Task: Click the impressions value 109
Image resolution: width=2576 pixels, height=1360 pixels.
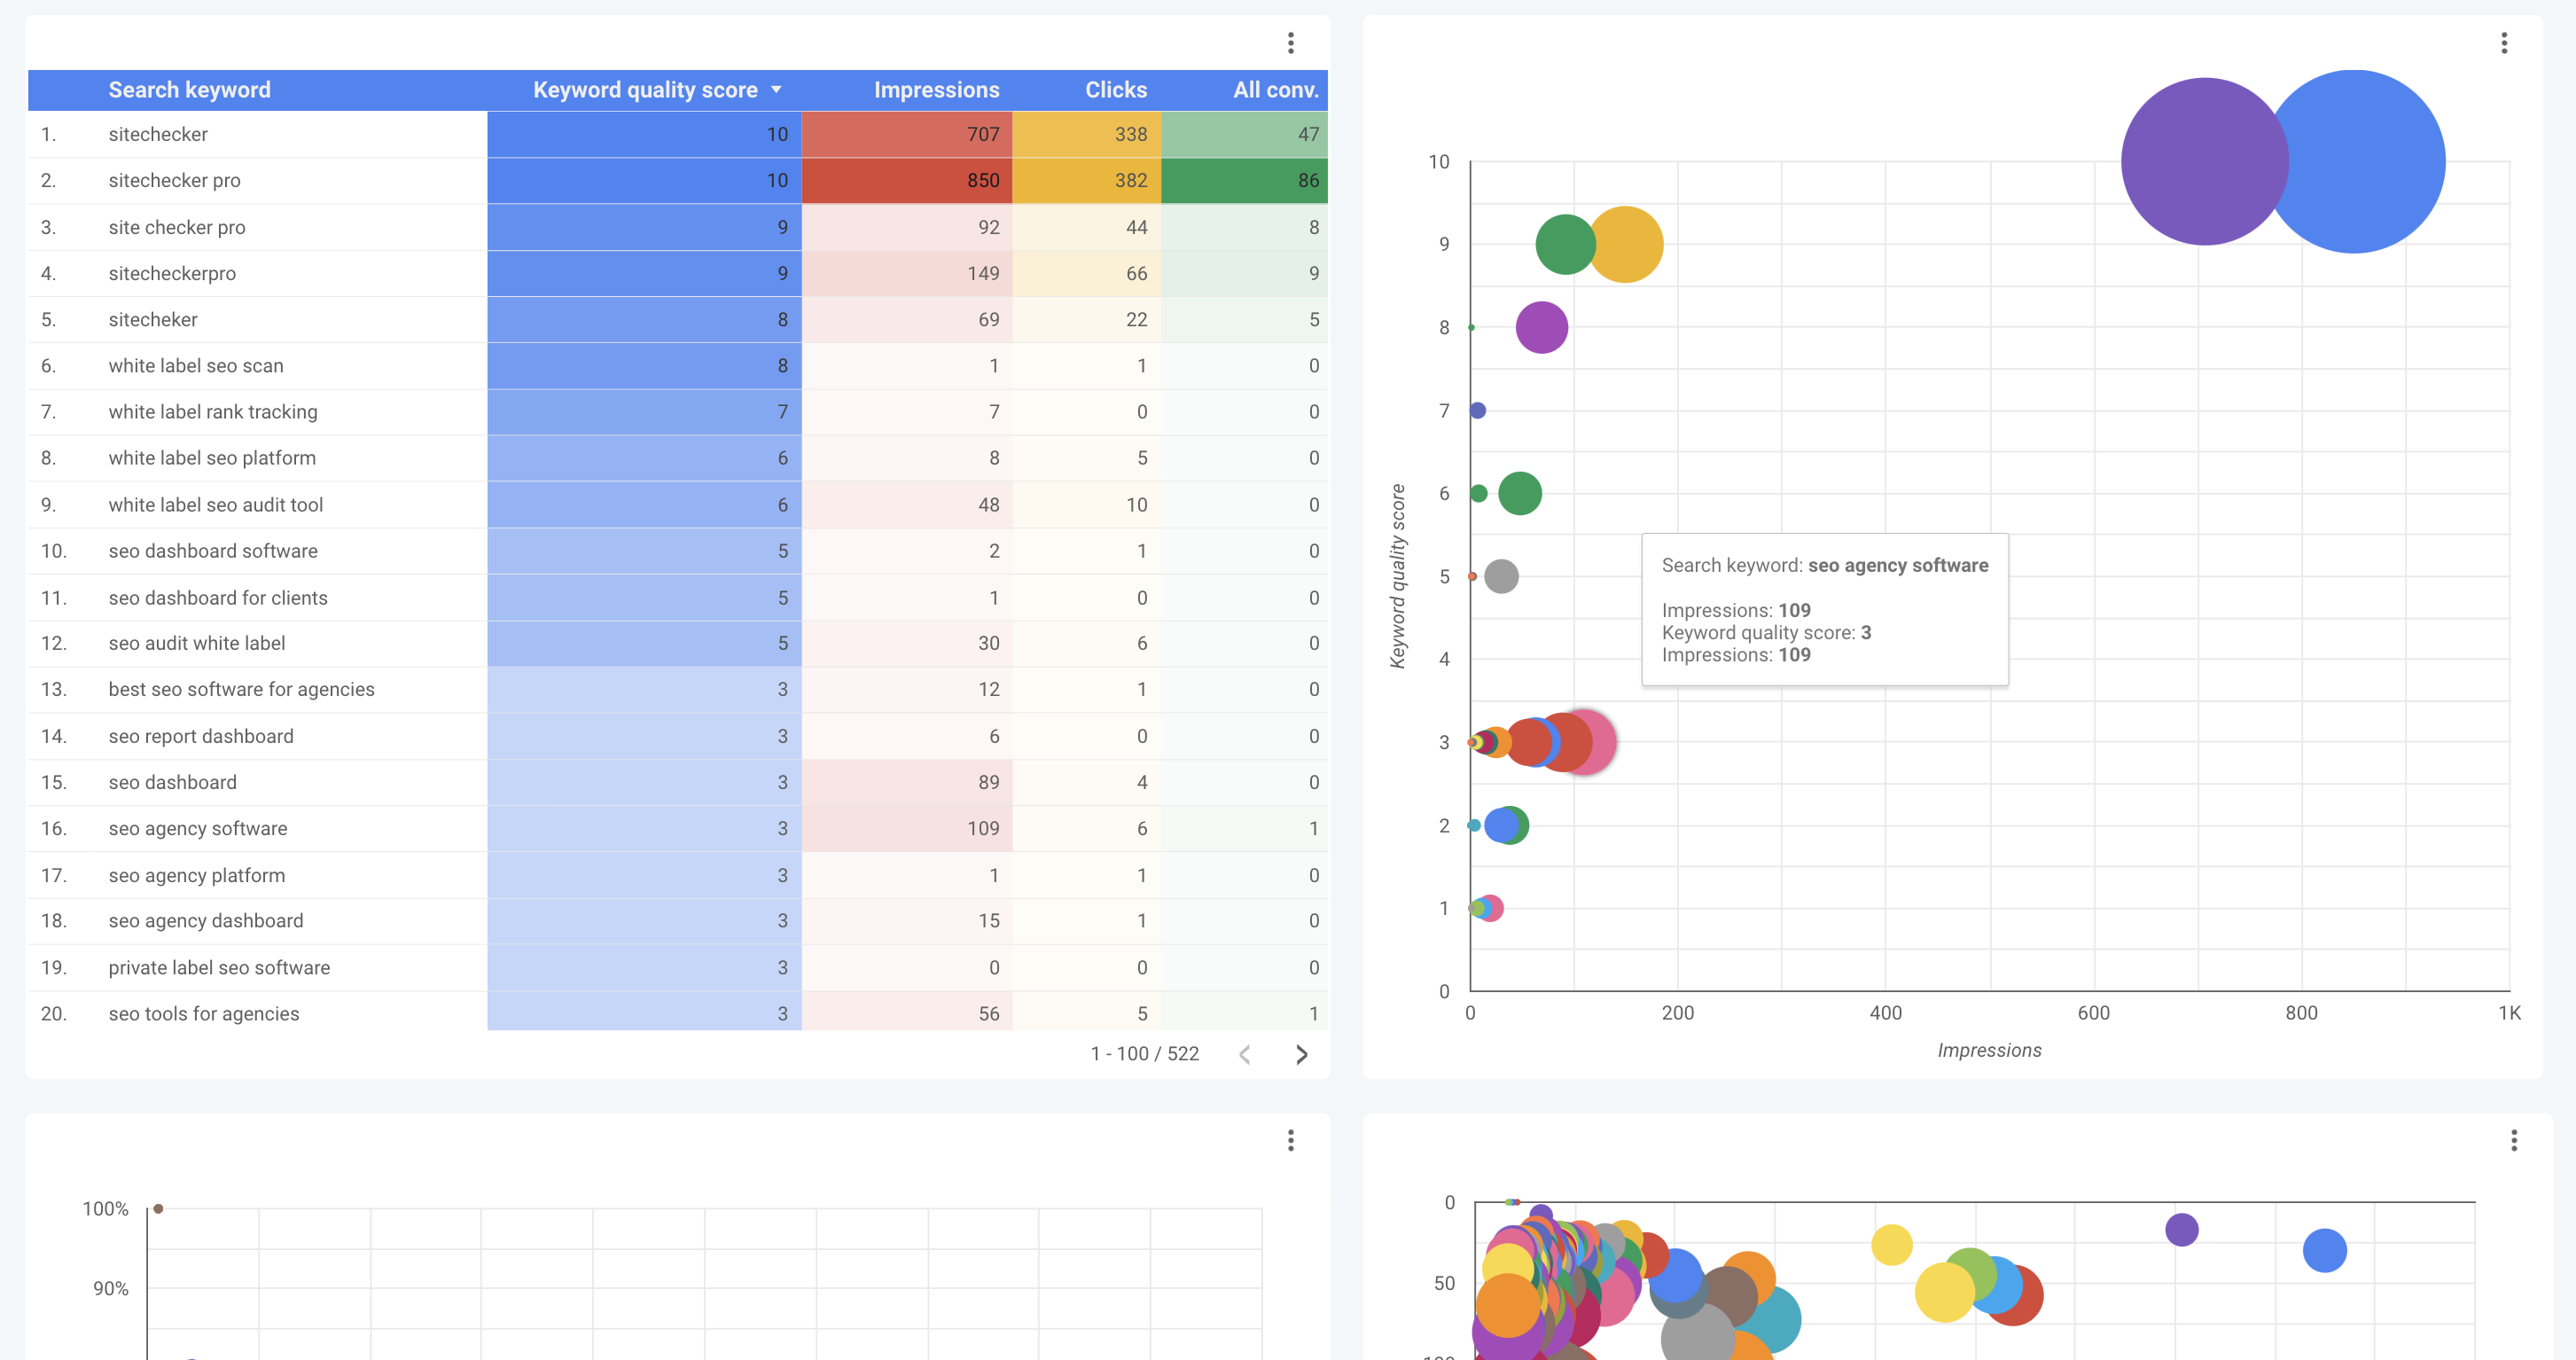Action: 983,828
